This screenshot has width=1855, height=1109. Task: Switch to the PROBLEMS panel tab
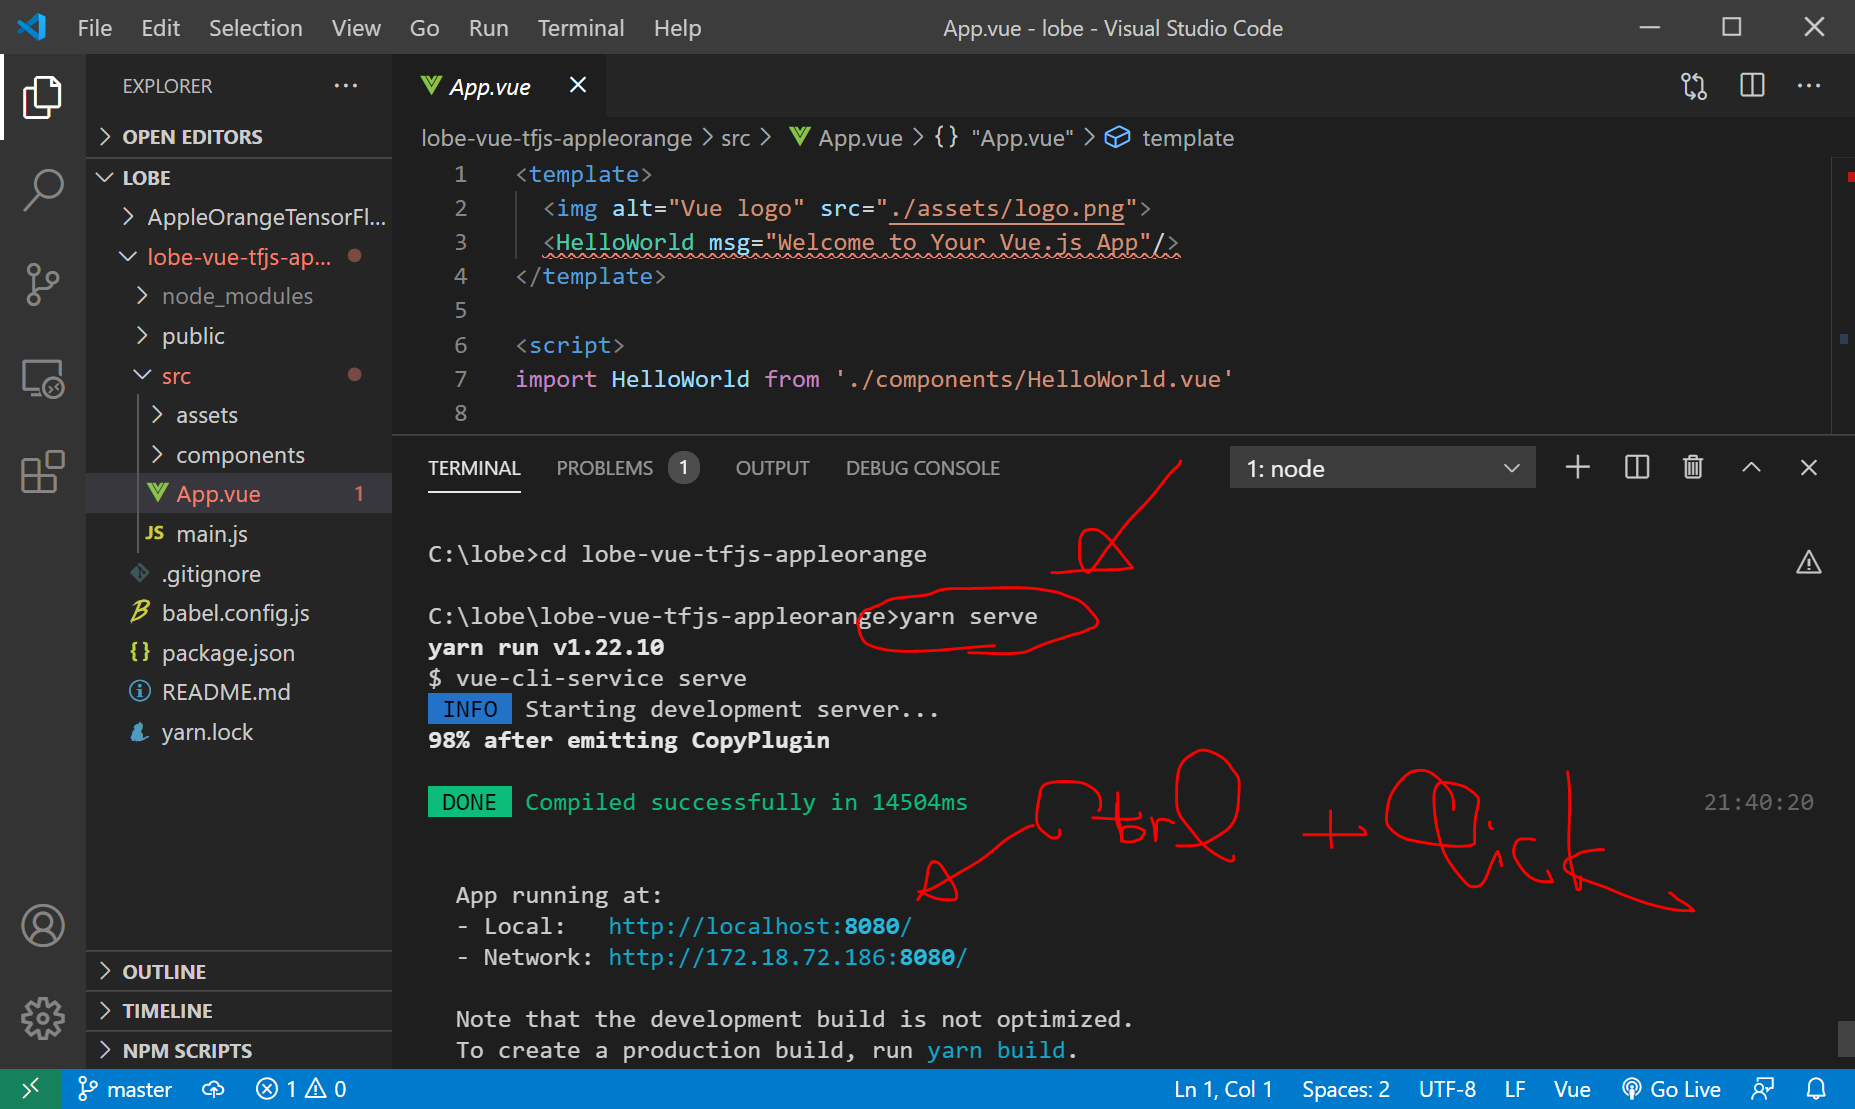(x=627, y=468)
